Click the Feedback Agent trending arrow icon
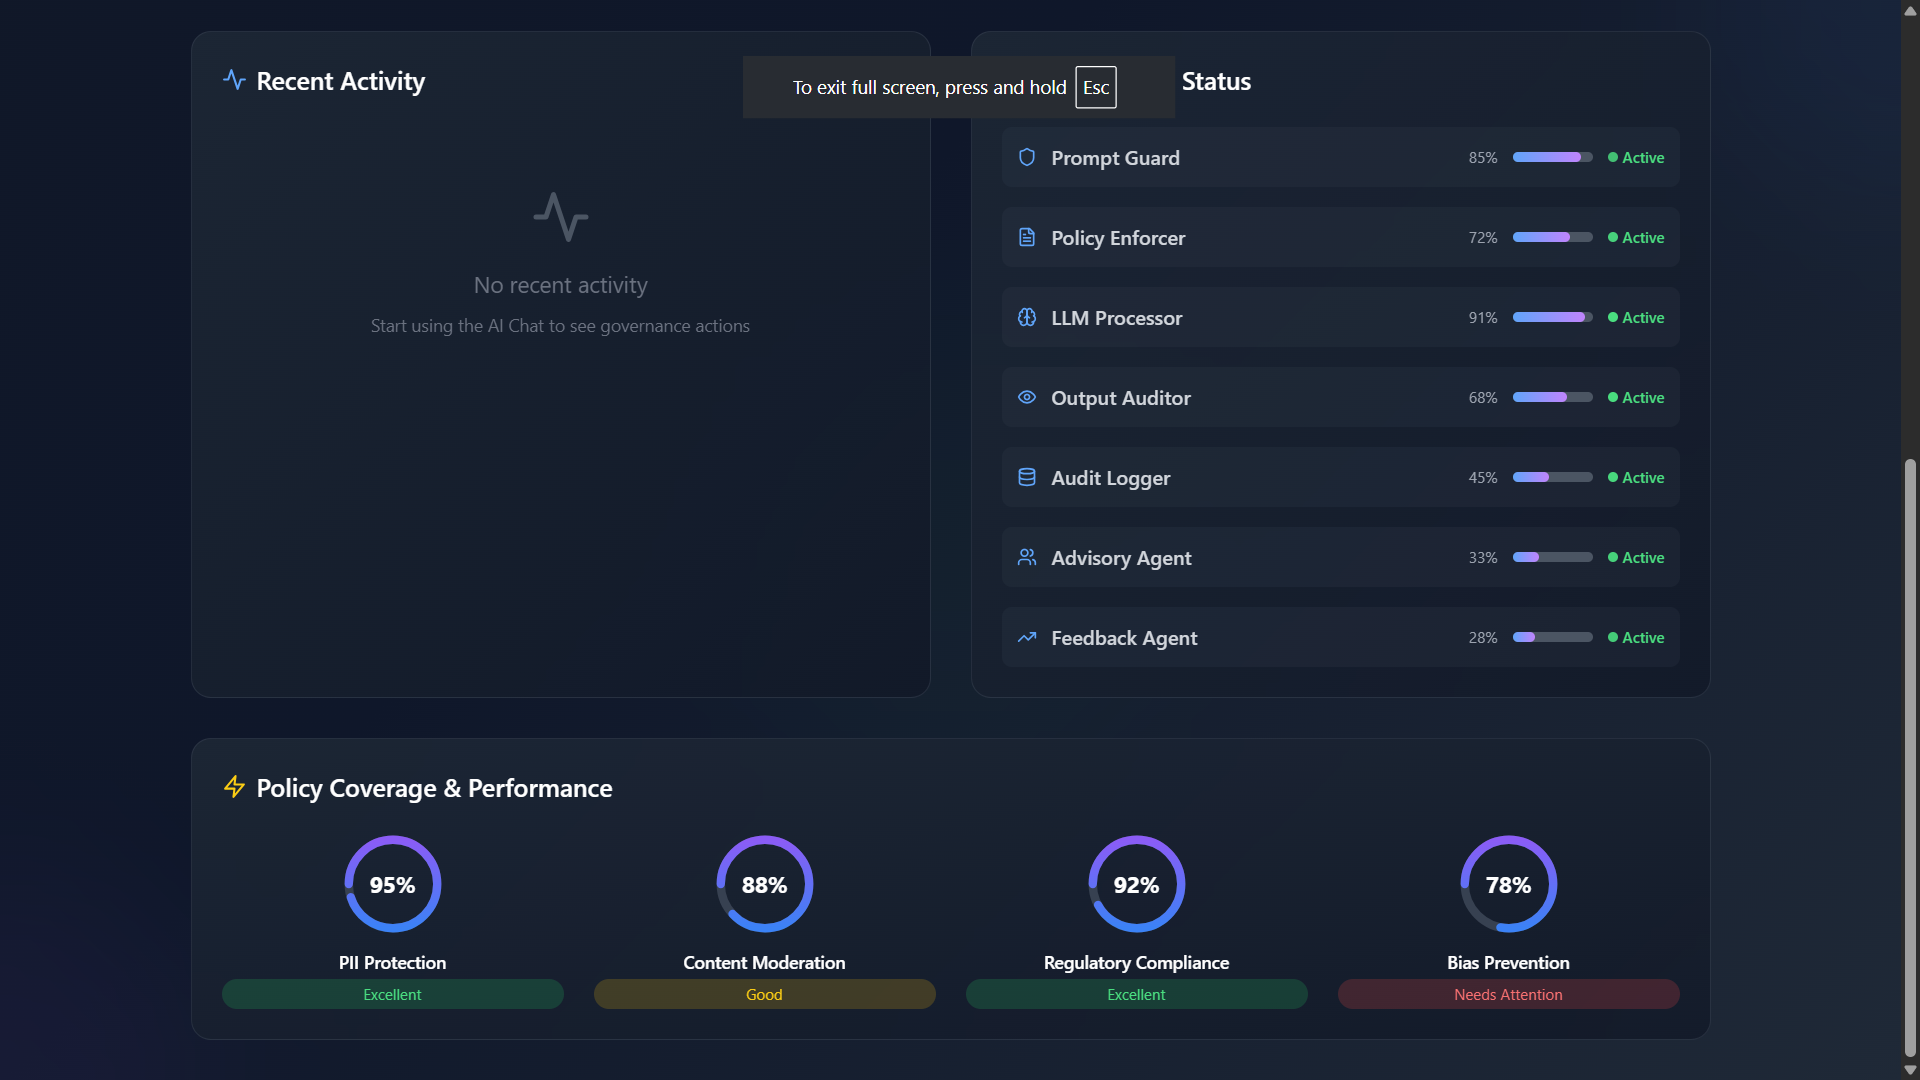 1027,637
